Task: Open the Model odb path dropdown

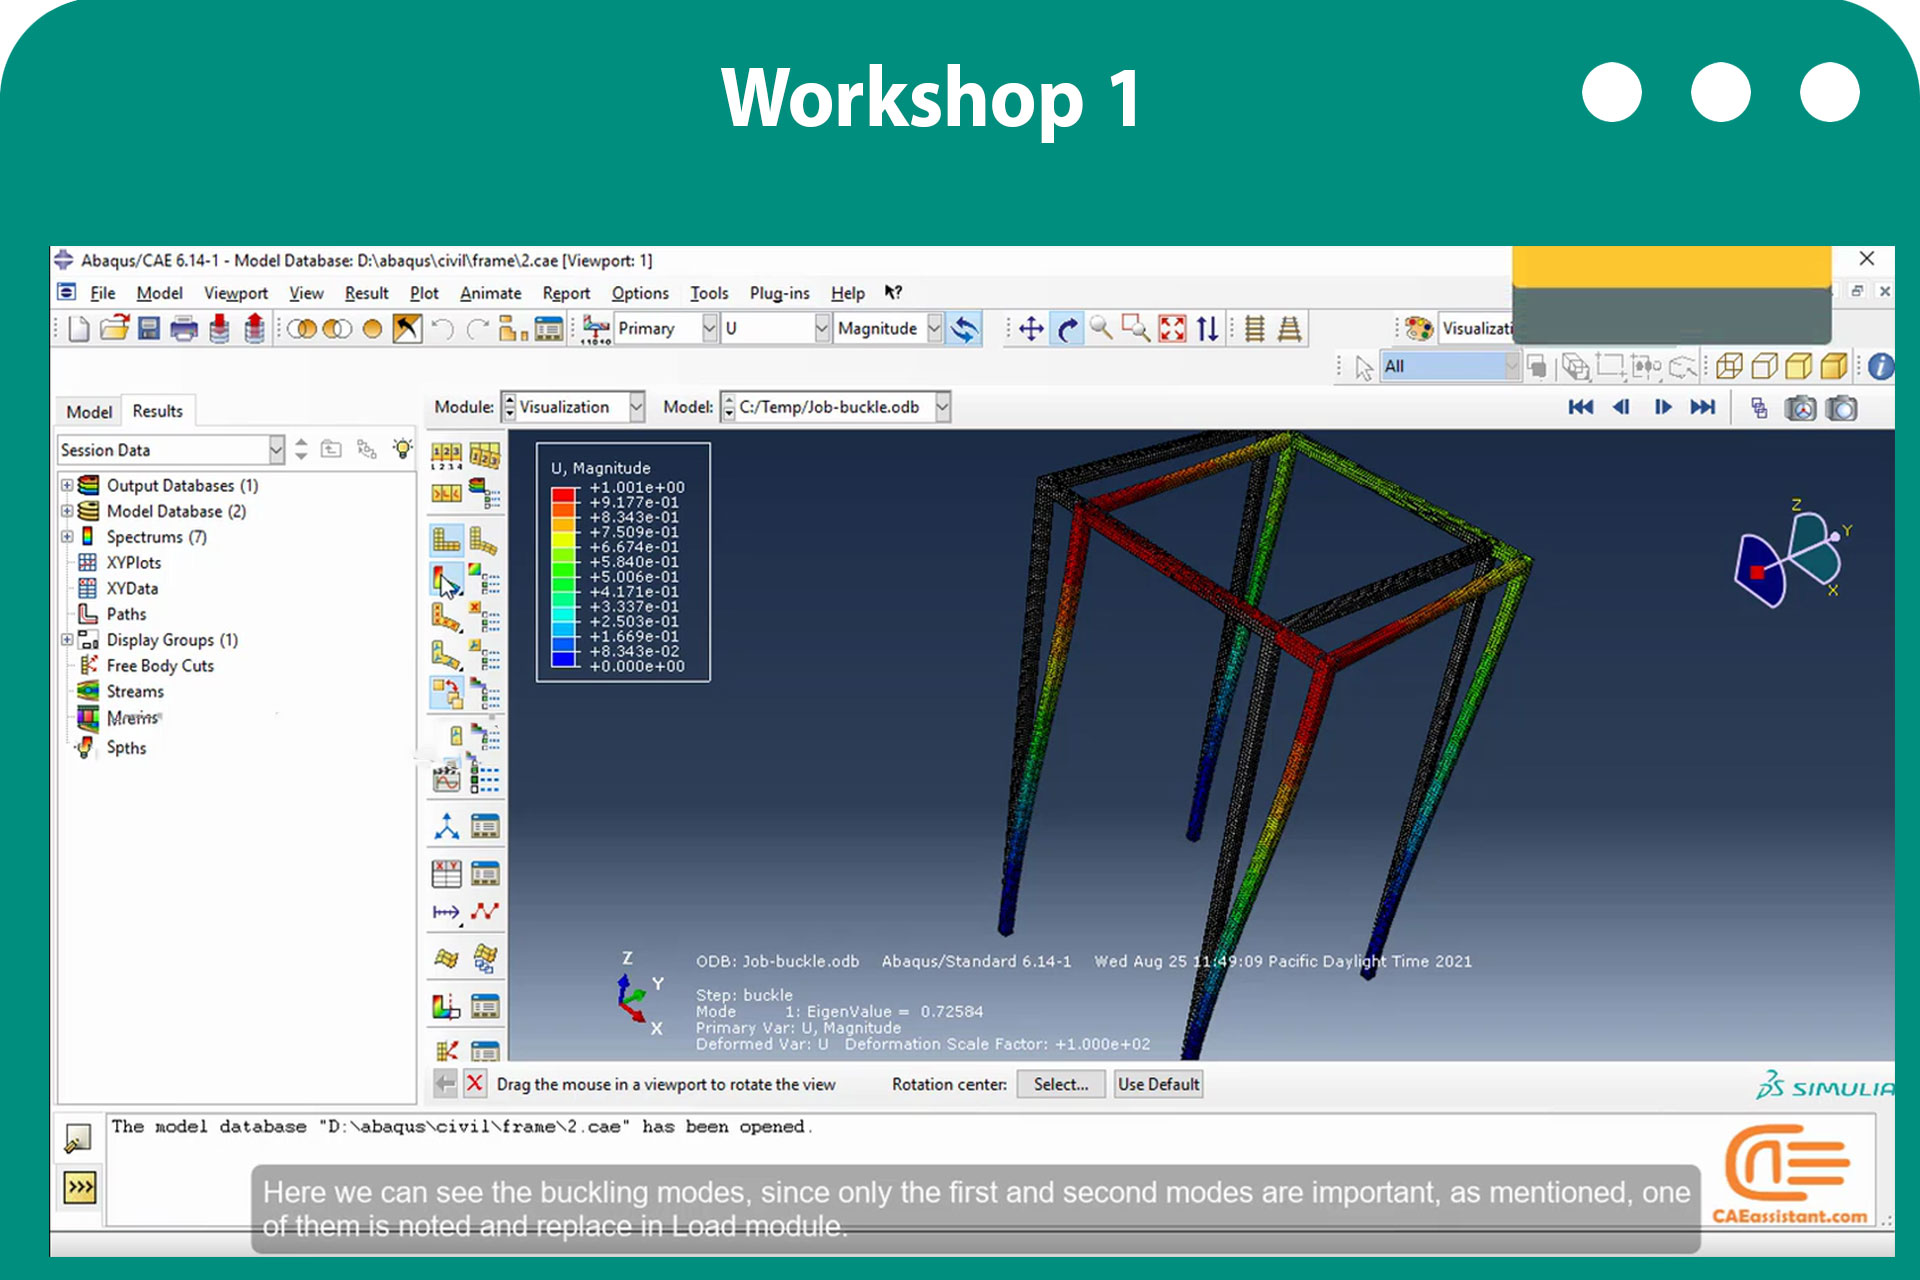Action: [x=942, y=407]
